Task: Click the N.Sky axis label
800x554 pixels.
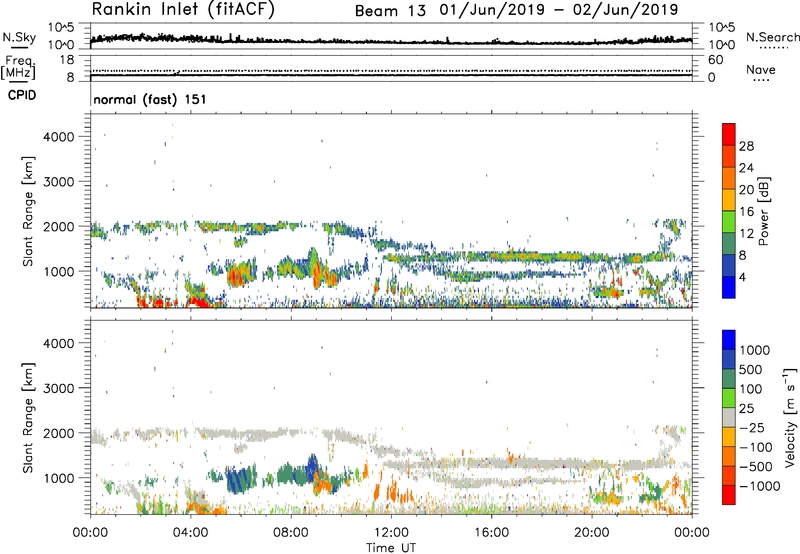Action: [x=19, y=37]
